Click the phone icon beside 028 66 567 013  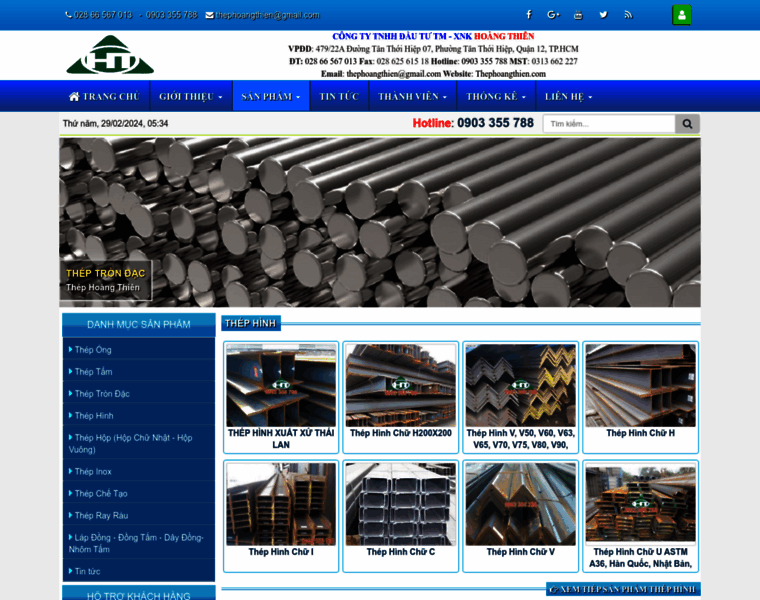(68, 15)
